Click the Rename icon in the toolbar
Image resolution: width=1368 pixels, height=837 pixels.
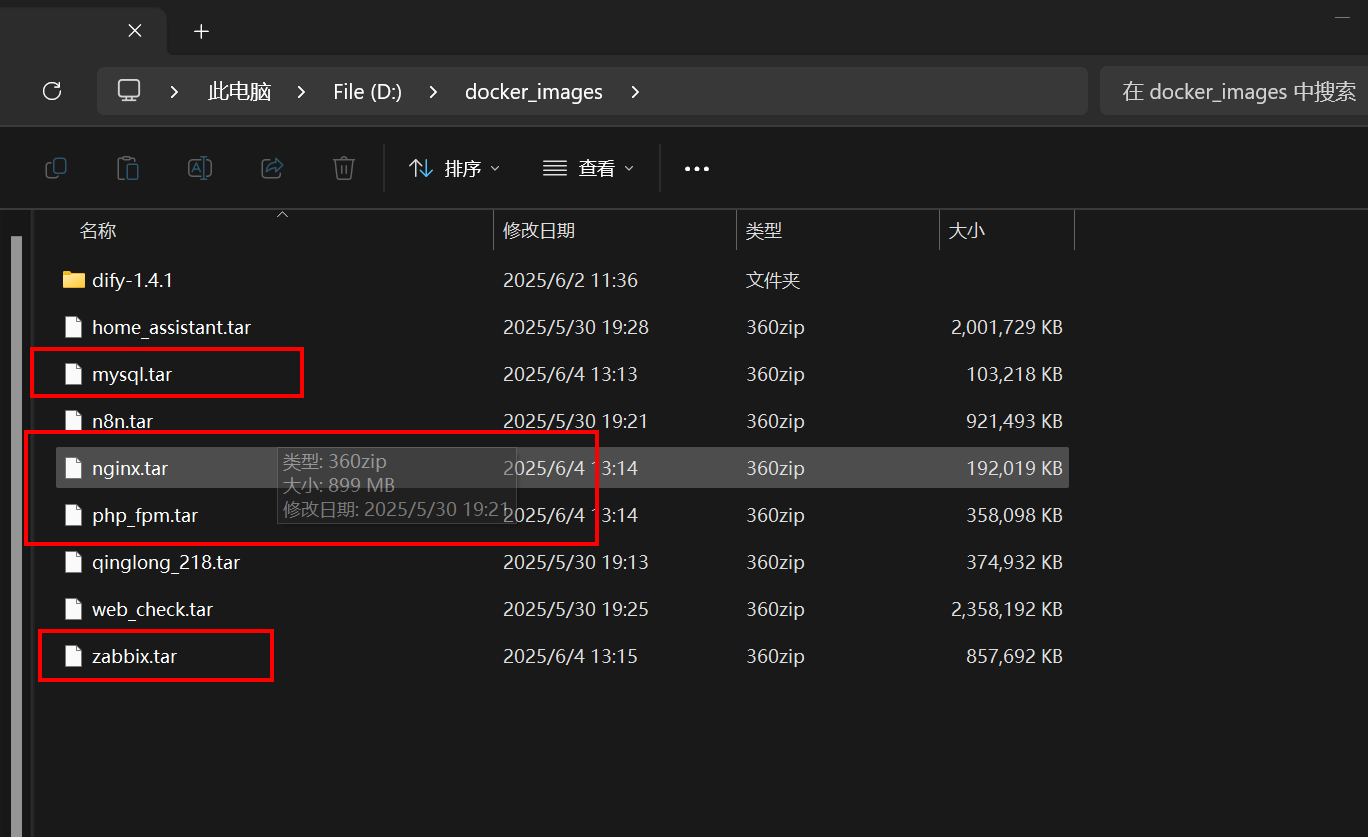pos(200,168)
